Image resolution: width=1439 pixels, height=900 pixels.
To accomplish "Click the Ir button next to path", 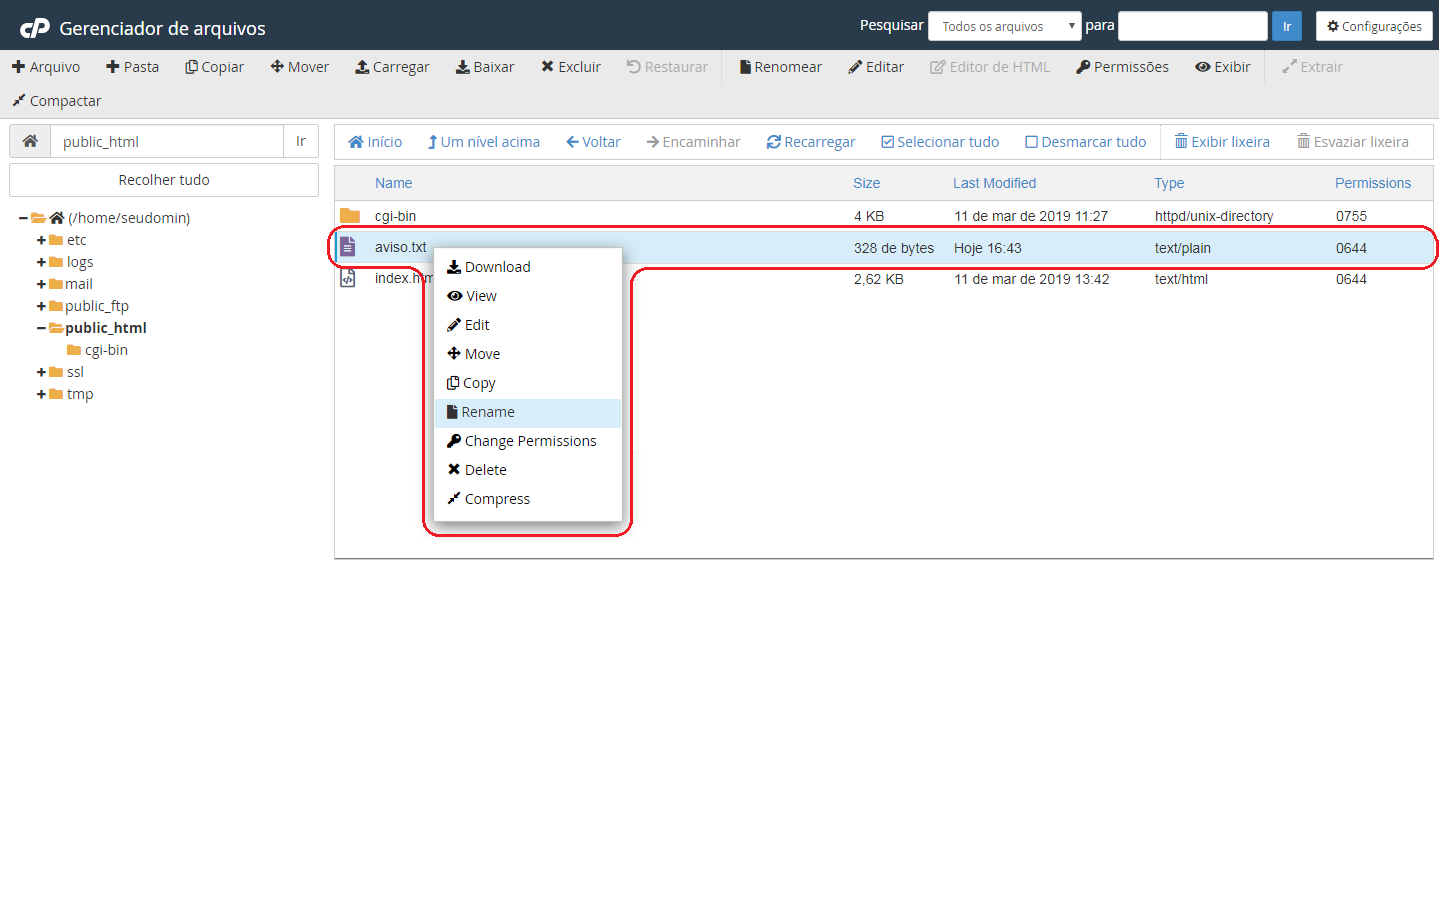I will 301,141.
